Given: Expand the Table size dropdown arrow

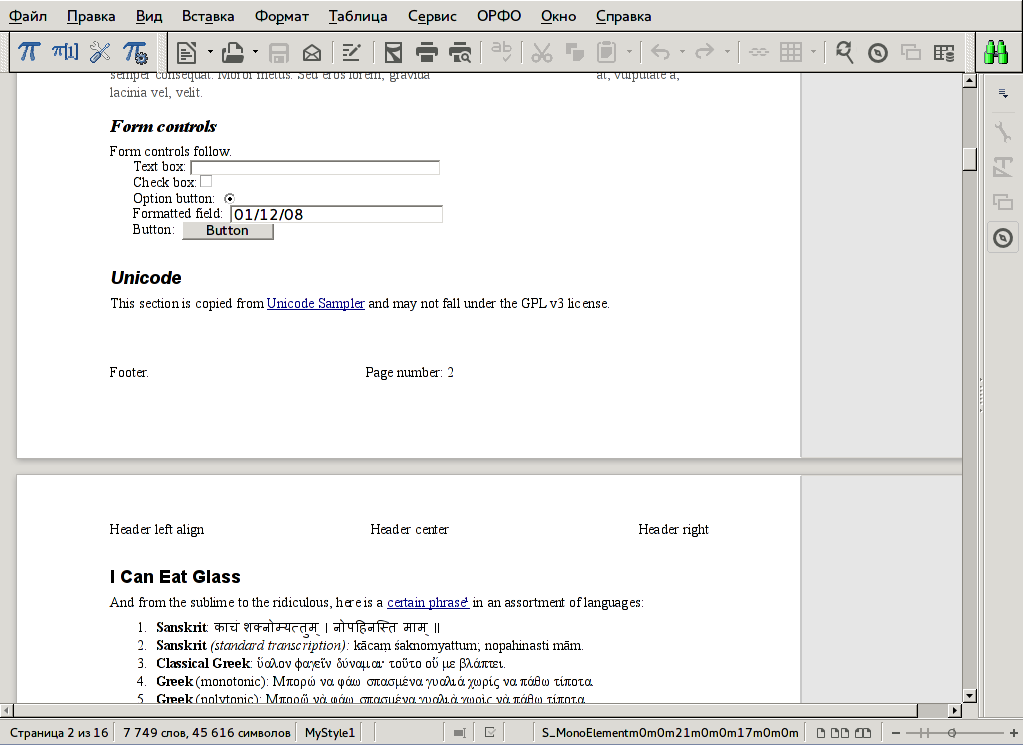Looking at the screenshot, I should [x=813, y=52].
